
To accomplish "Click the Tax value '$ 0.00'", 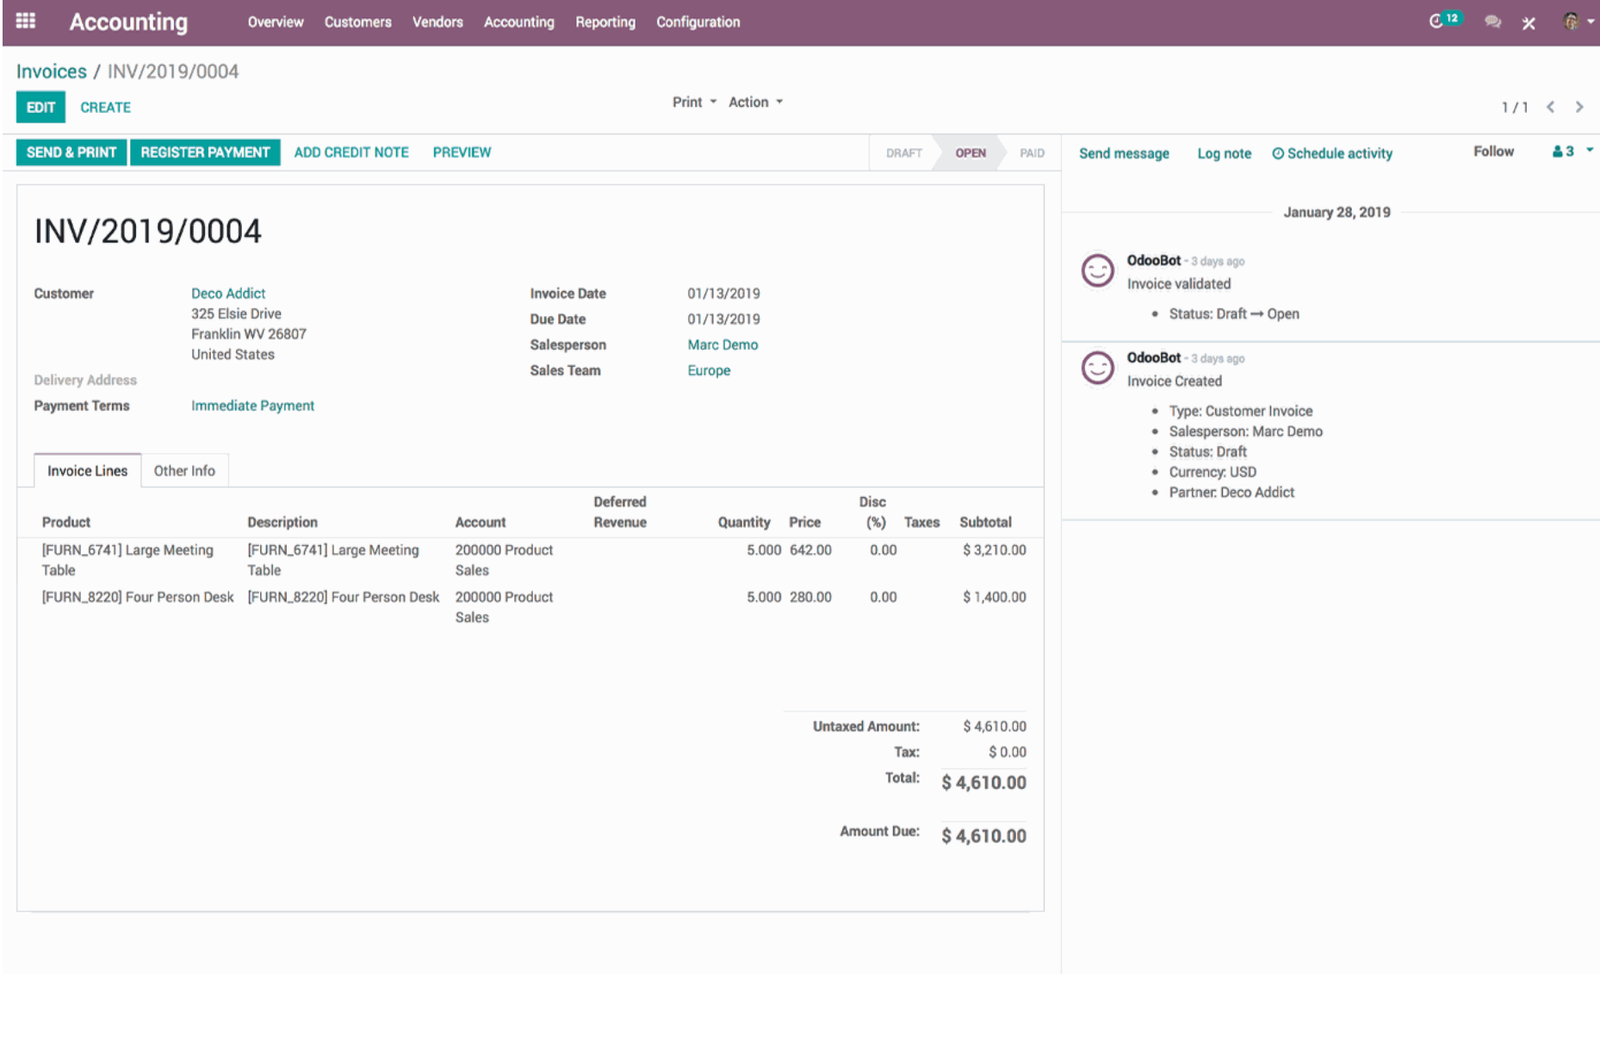I will coord(1007,752).
